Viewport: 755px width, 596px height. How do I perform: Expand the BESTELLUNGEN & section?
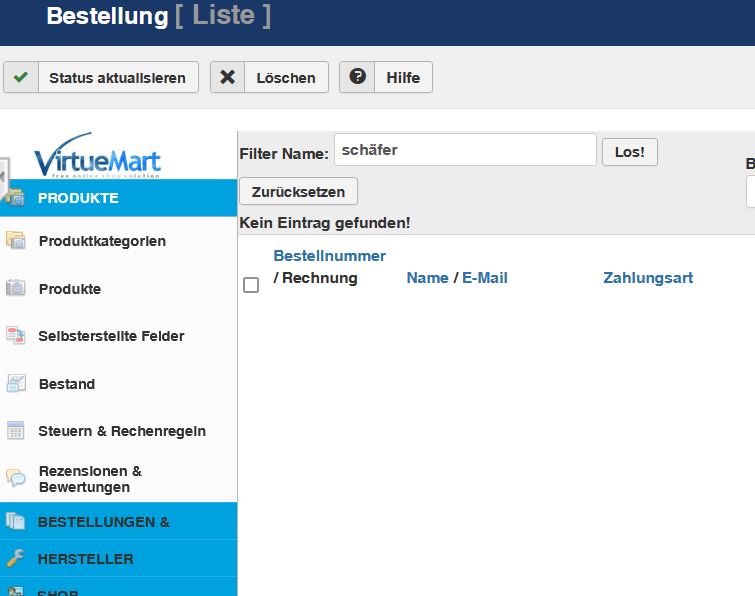103,521
